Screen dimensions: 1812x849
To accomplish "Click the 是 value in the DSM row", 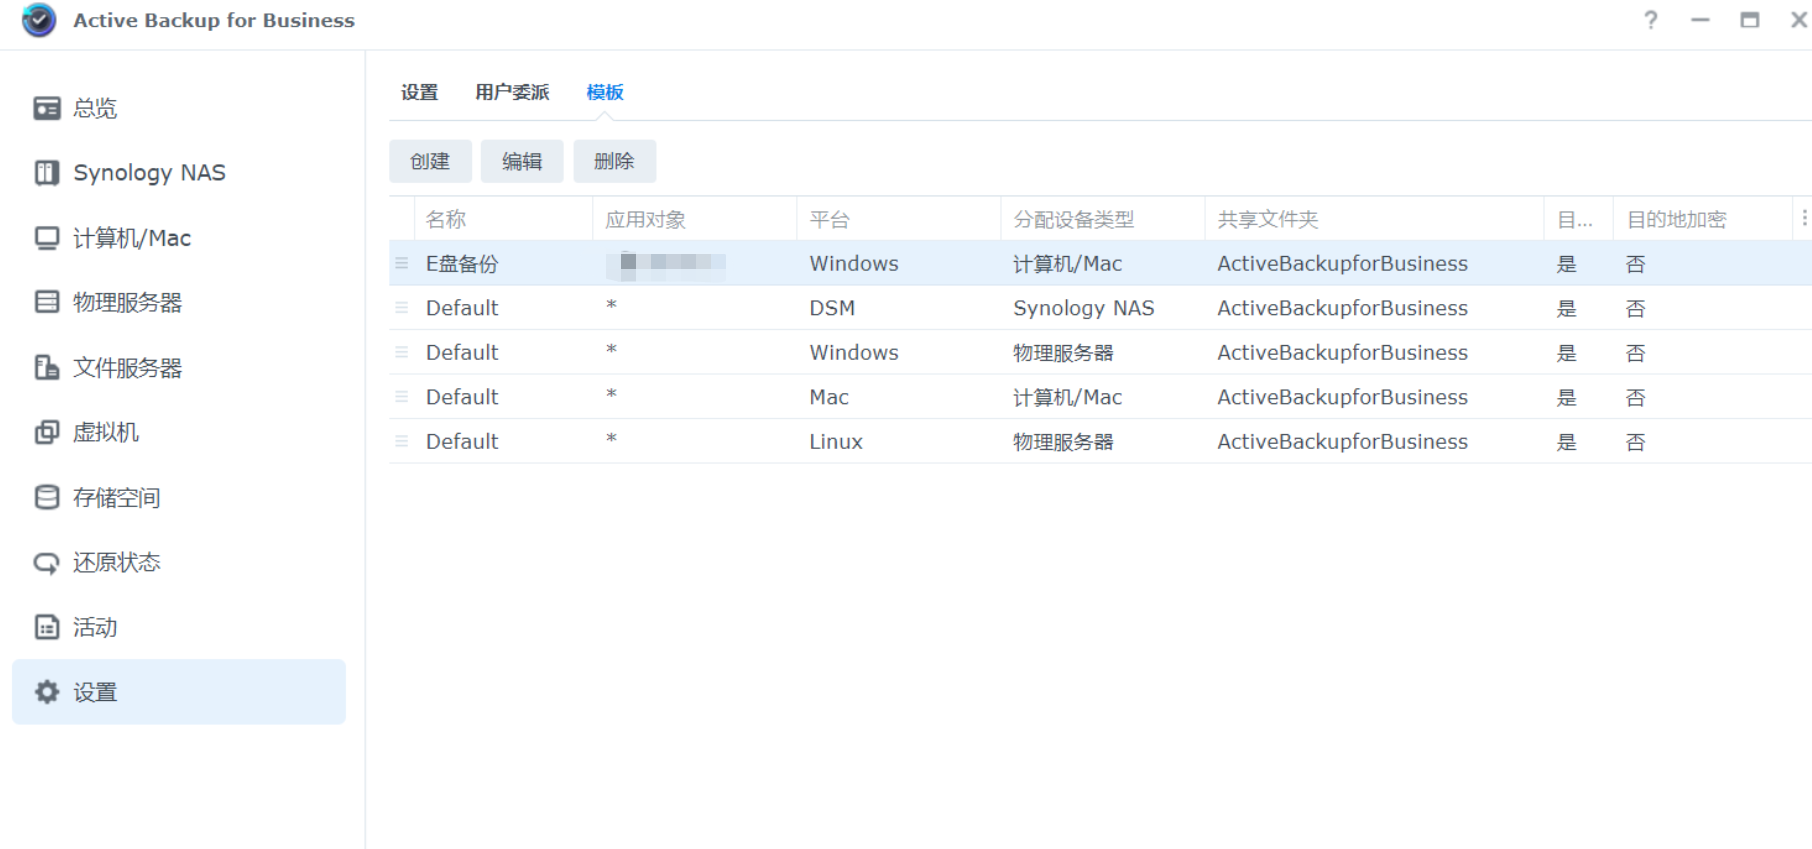I will [1566, 308].
